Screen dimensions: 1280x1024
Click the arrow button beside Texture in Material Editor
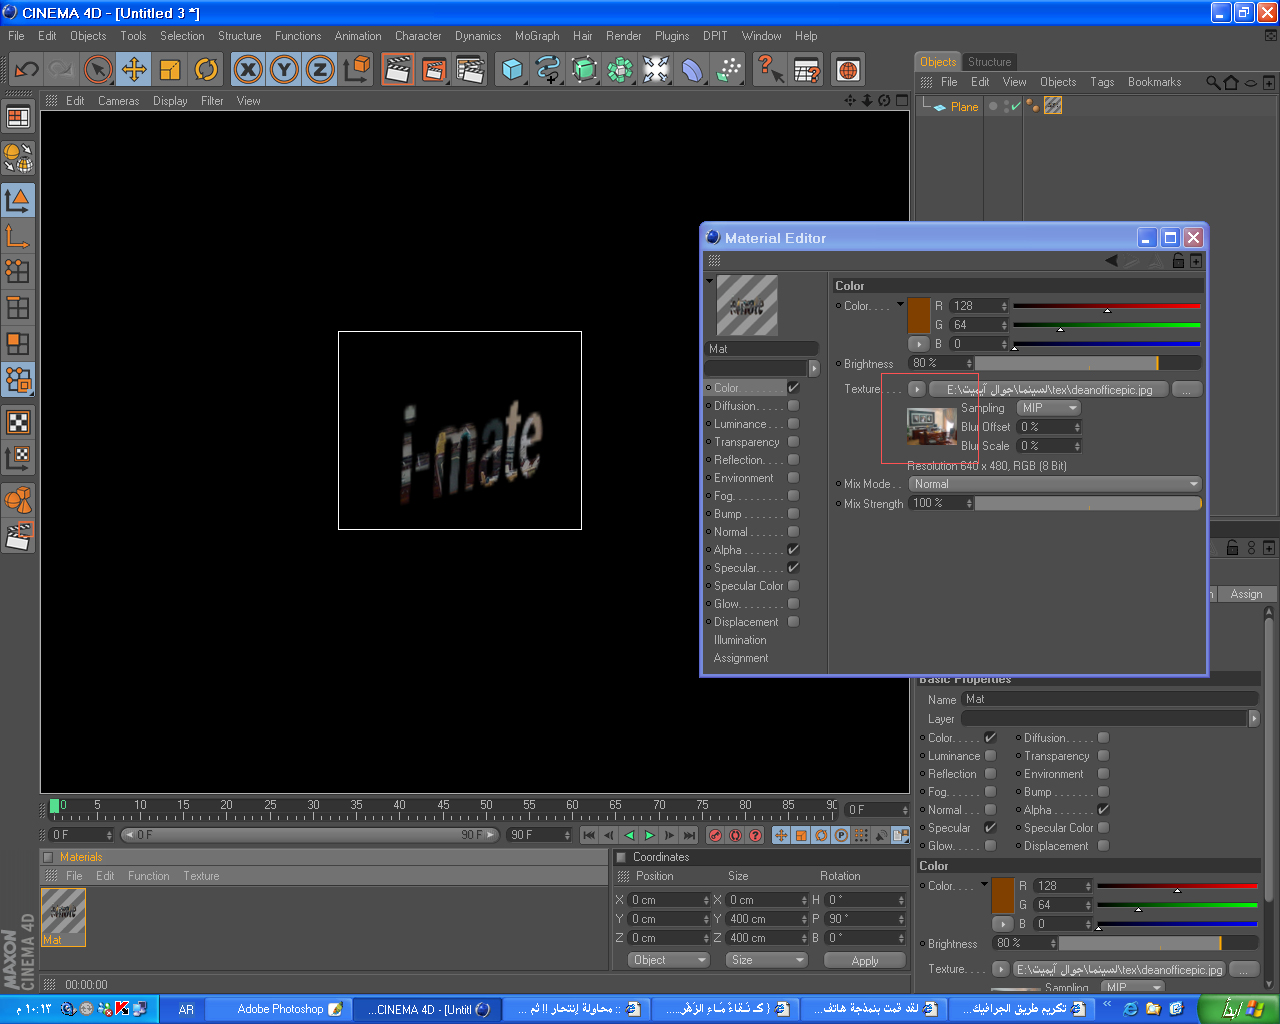[917, 389]
